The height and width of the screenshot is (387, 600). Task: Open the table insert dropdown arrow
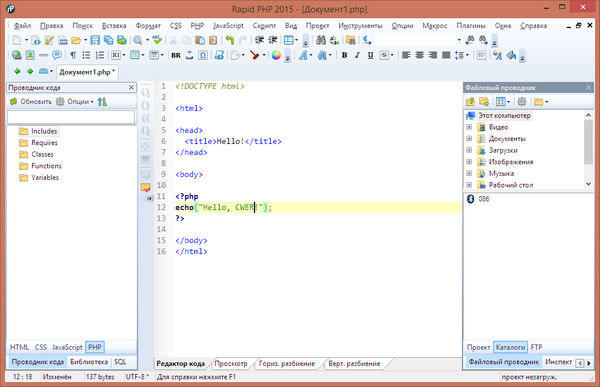143,55
